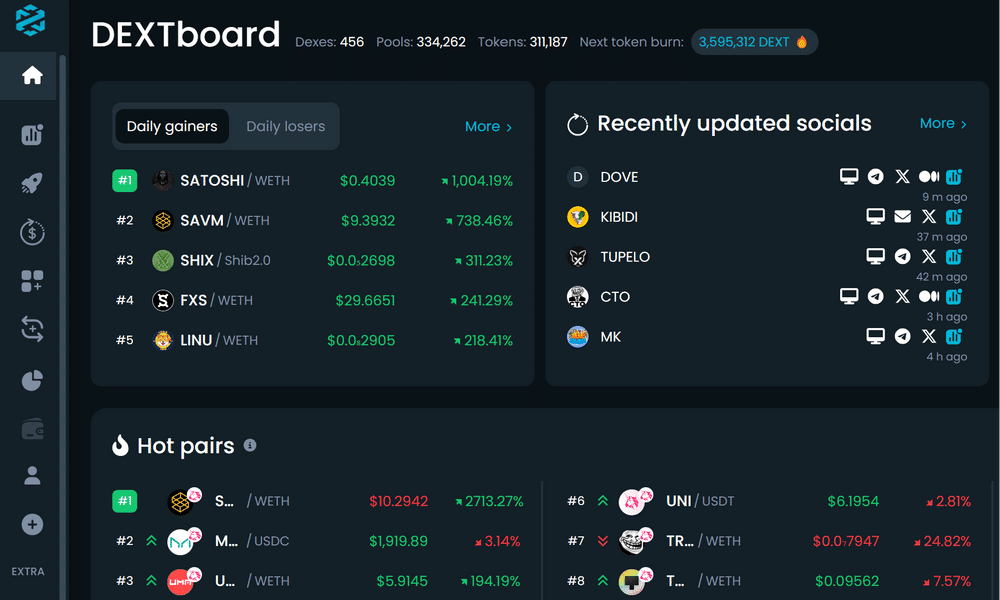Open the rocket launch icon in sidebar

(32, 183)
